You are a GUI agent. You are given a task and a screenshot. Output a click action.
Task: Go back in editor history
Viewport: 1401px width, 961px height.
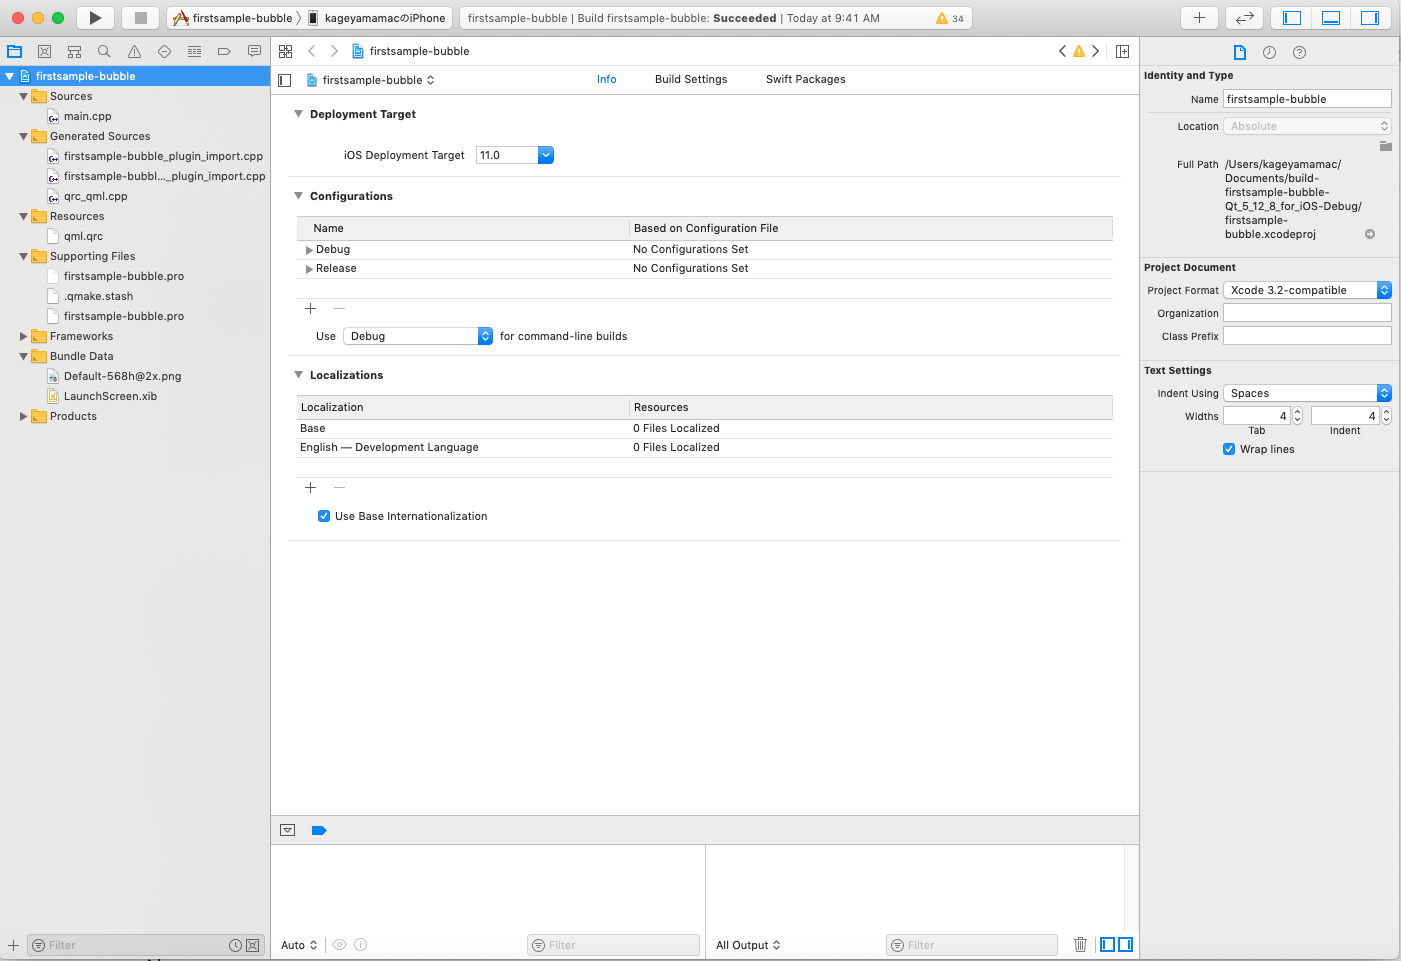coord(312,51)
